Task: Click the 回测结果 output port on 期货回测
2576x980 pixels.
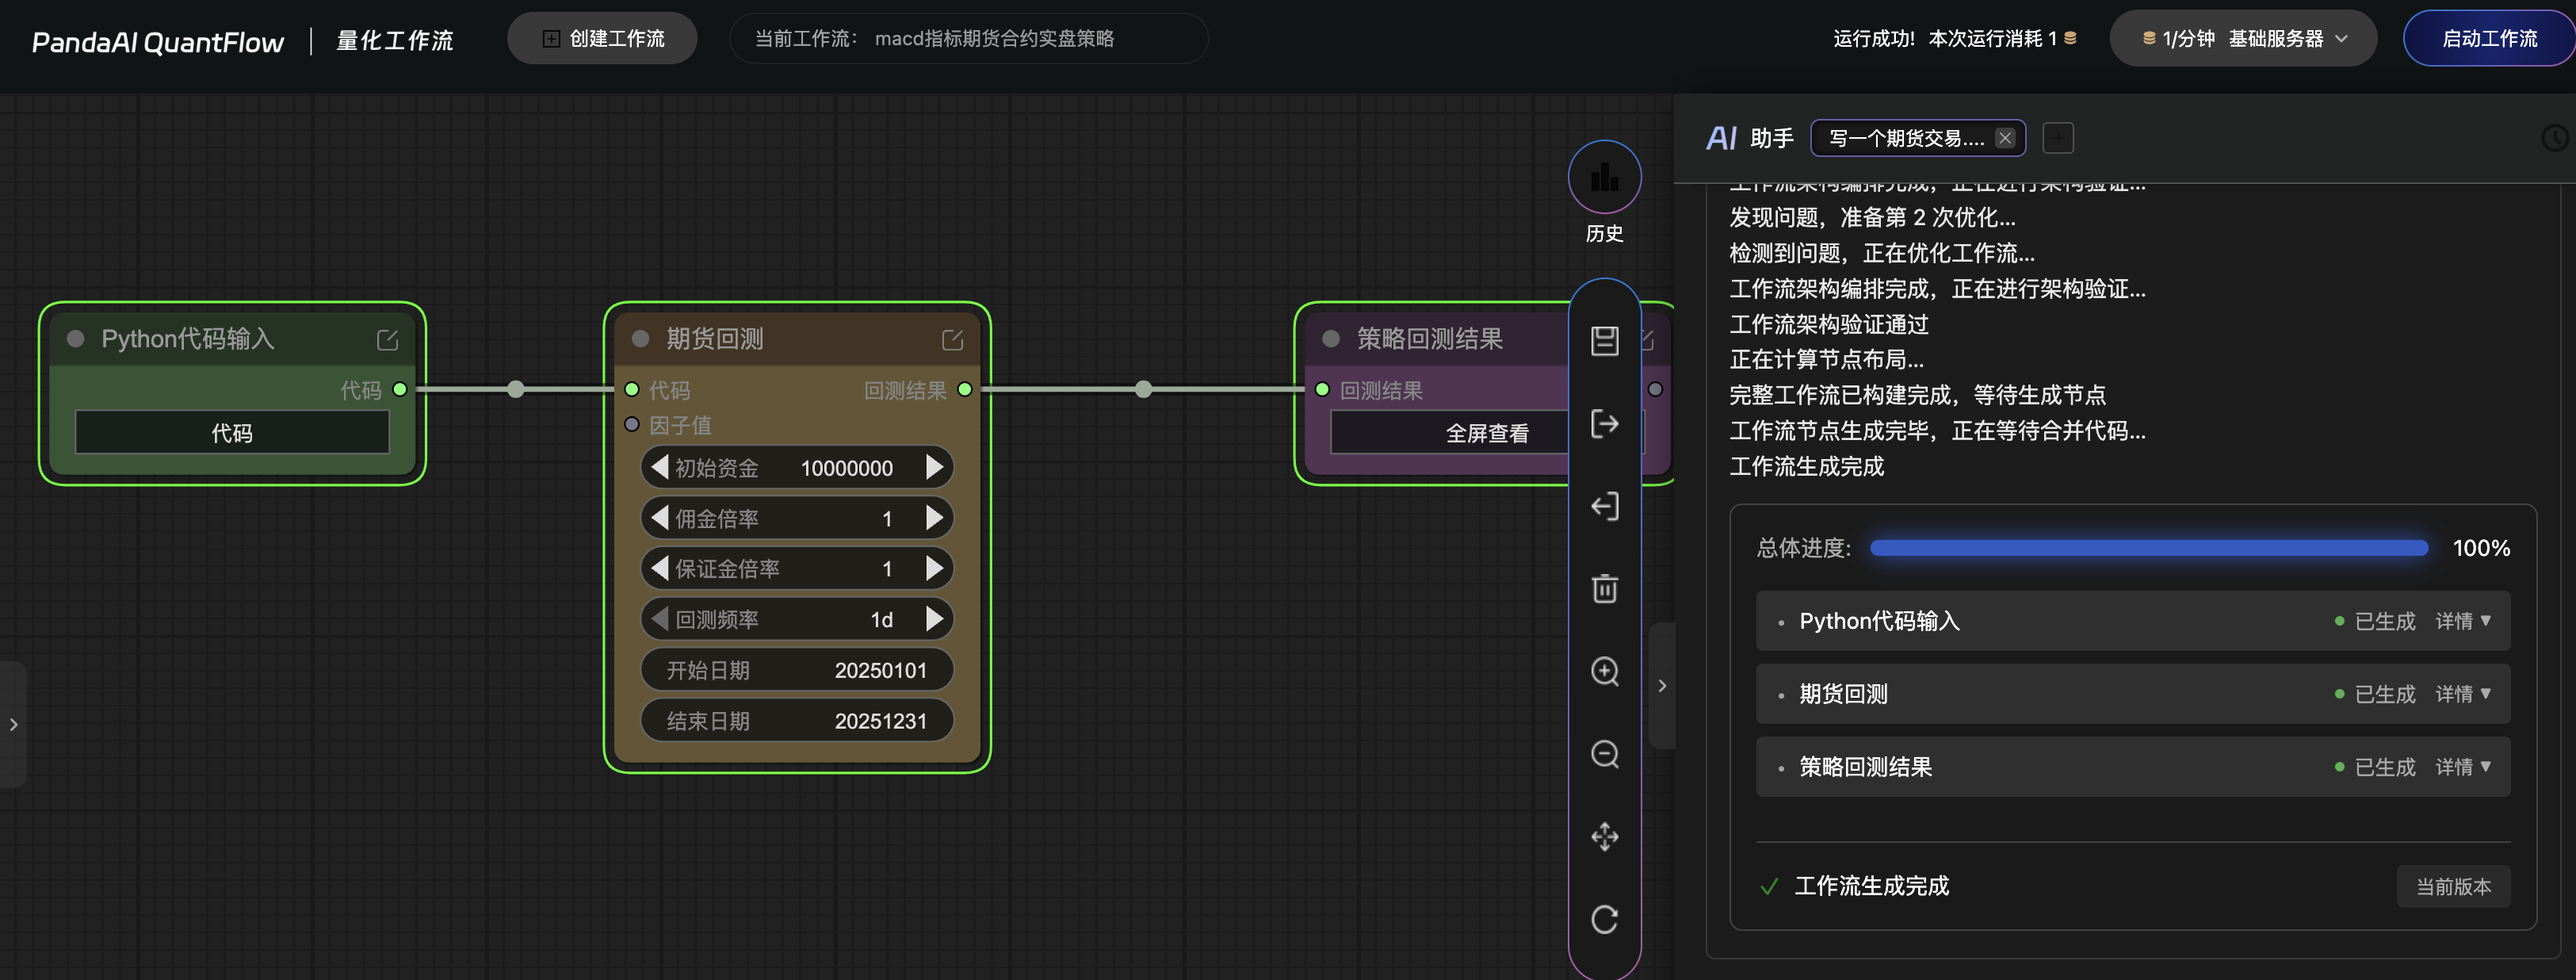Action: [x=965, y=389]
